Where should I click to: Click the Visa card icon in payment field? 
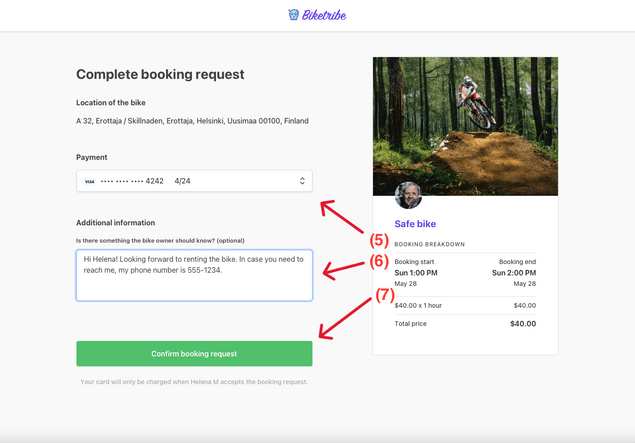89,181
